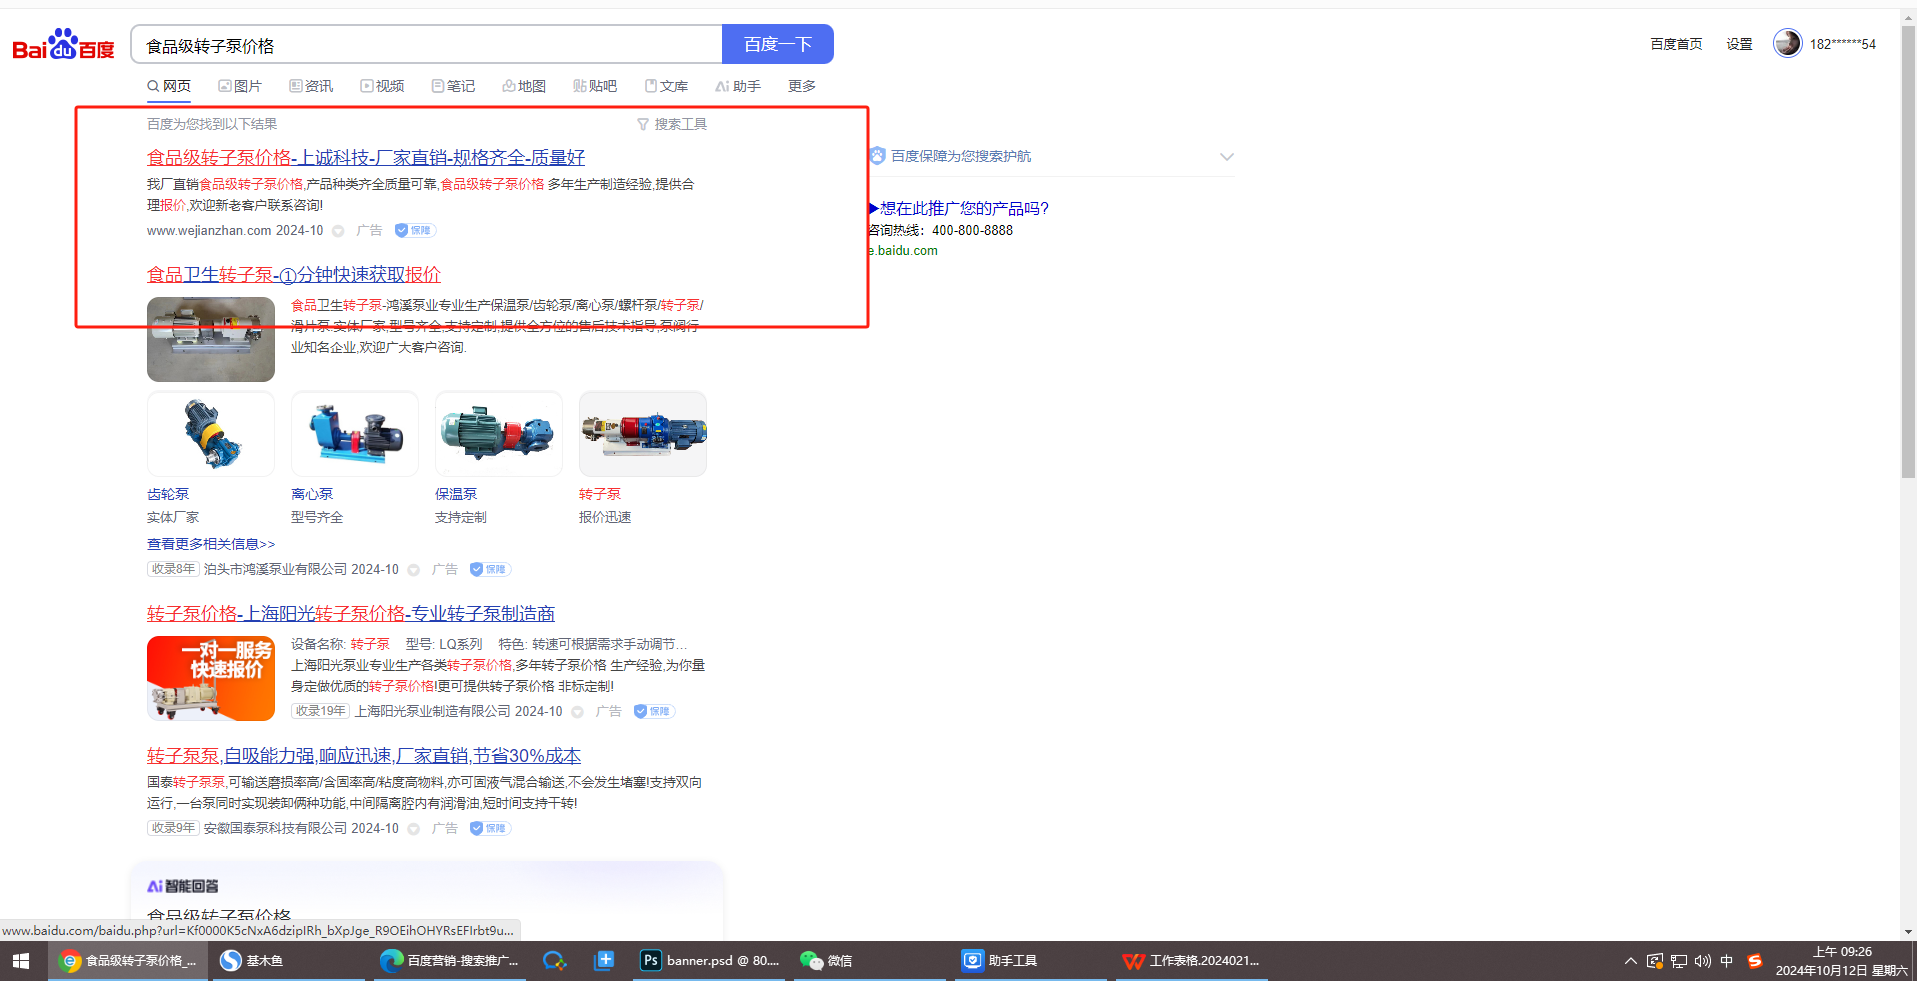The image size is (1917, 981).
Task: Click 保障 badge beside 泊头市鸿溪泵业有限公司
Action: coord(490,569)
